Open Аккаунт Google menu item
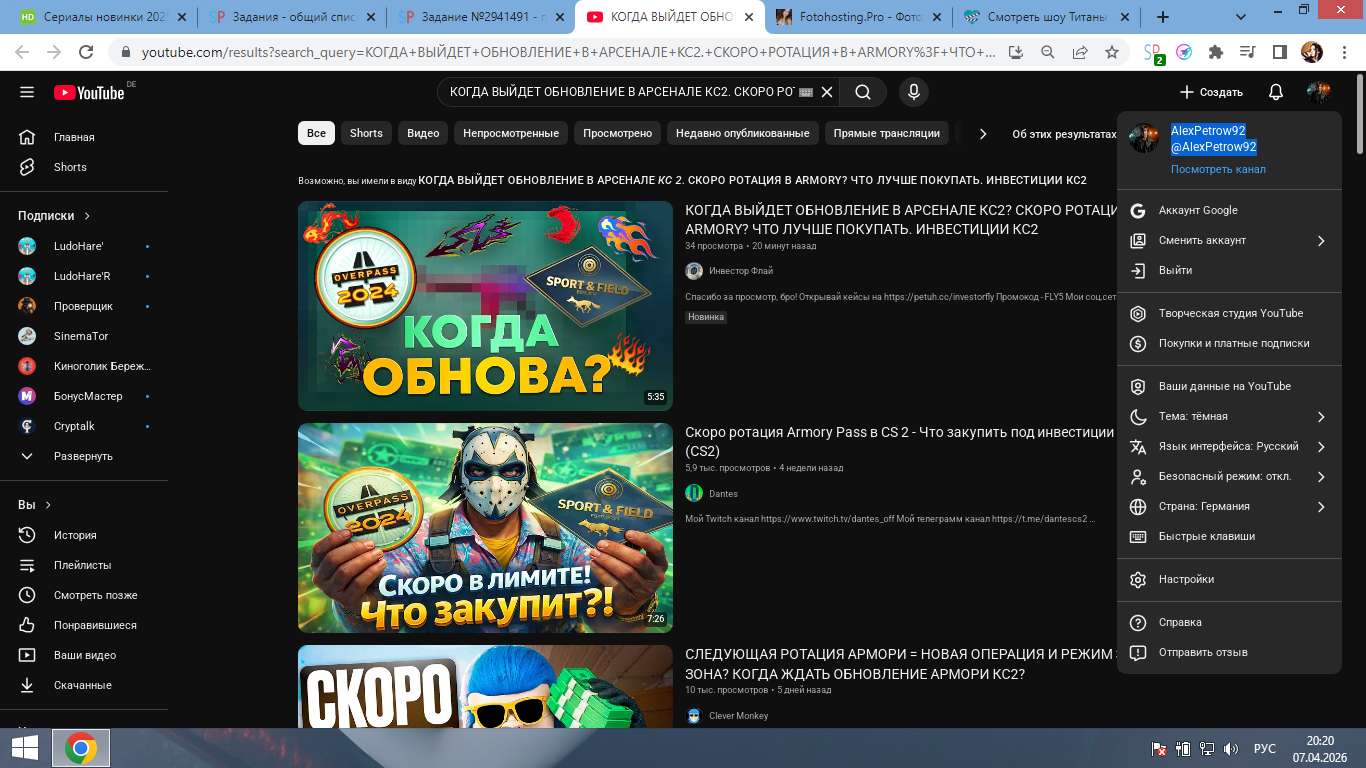Viewport: 1366px width, 768px height. pos(1229,210)
